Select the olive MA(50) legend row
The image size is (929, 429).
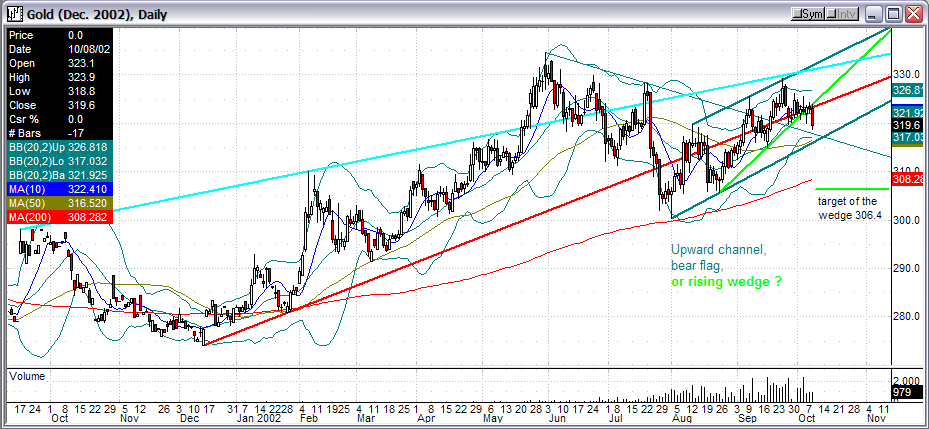56,201
